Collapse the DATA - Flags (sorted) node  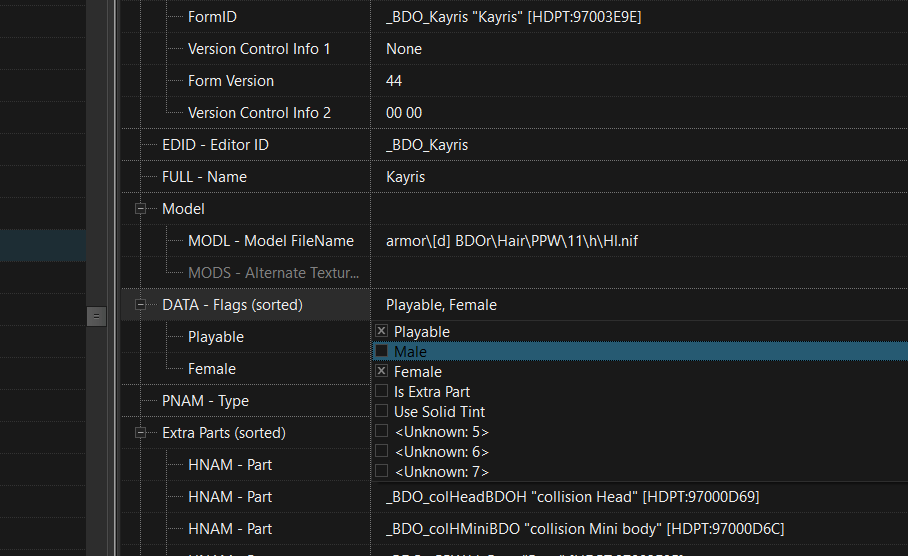(140, 305)
